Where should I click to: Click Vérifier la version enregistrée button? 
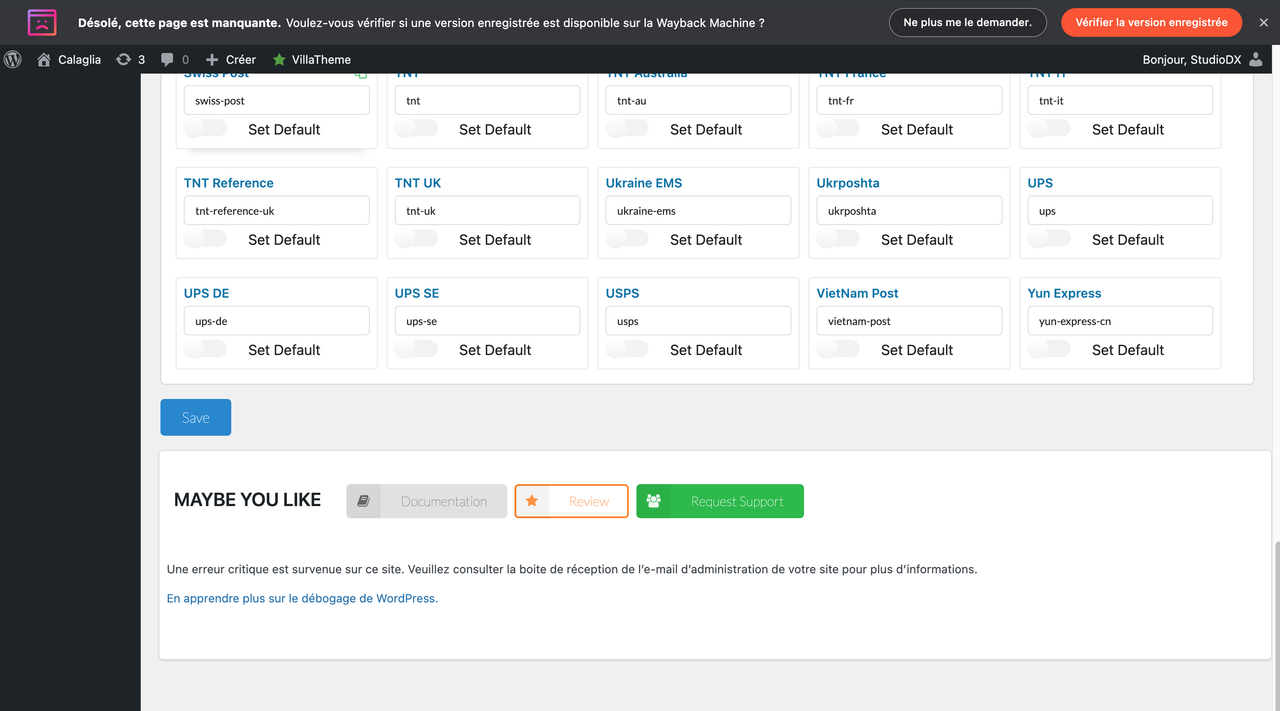pyautogui.click(x=1151, y=22)
